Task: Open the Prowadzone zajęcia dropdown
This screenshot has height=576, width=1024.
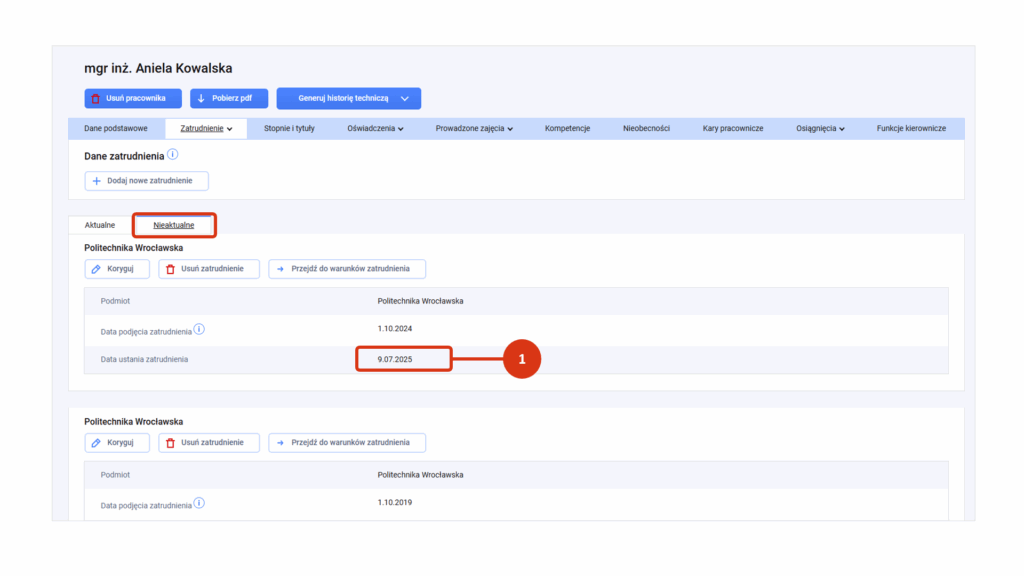Action: click(x=474, y=129)
